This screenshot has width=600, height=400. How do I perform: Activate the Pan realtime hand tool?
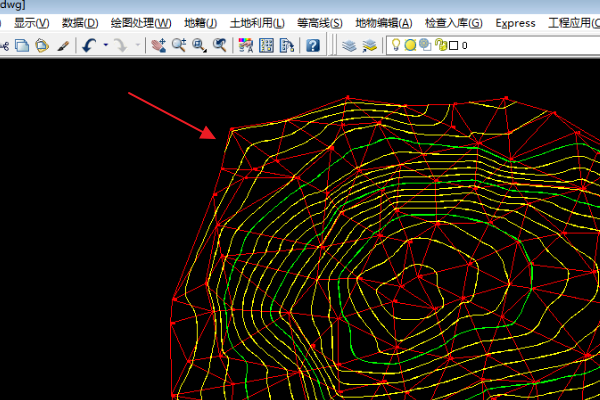pyautogui.click(x=159, y=45)
